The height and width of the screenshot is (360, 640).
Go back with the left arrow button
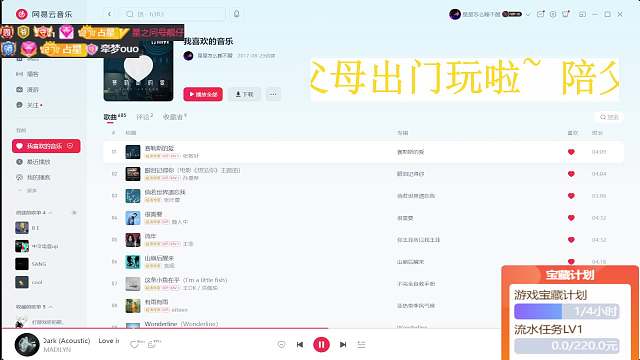point(109,14)
